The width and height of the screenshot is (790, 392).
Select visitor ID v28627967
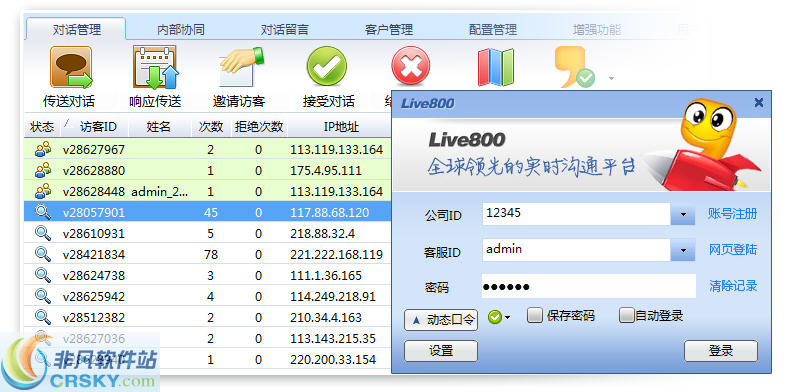[x=94, y=150]
